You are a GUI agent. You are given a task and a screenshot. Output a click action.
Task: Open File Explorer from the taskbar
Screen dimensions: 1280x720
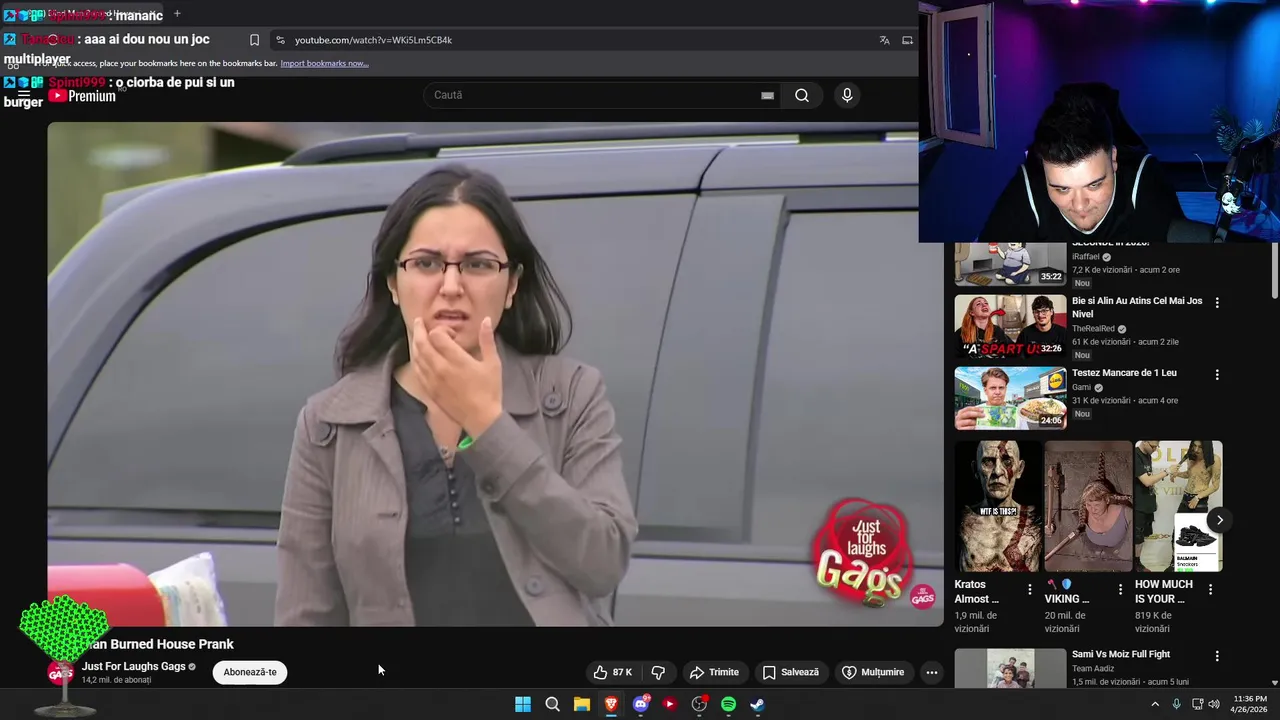click(x=581, y=704)
